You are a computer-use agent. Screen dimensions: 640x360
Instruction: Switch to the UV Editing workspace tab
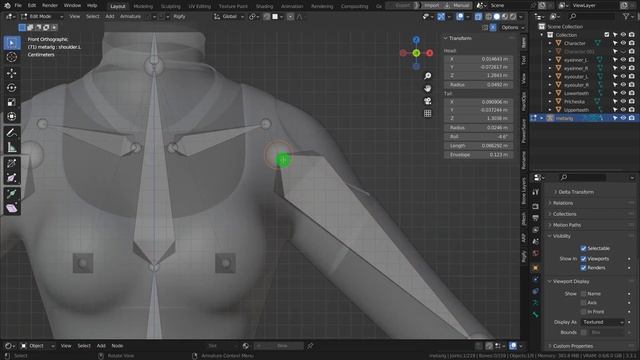200,6
